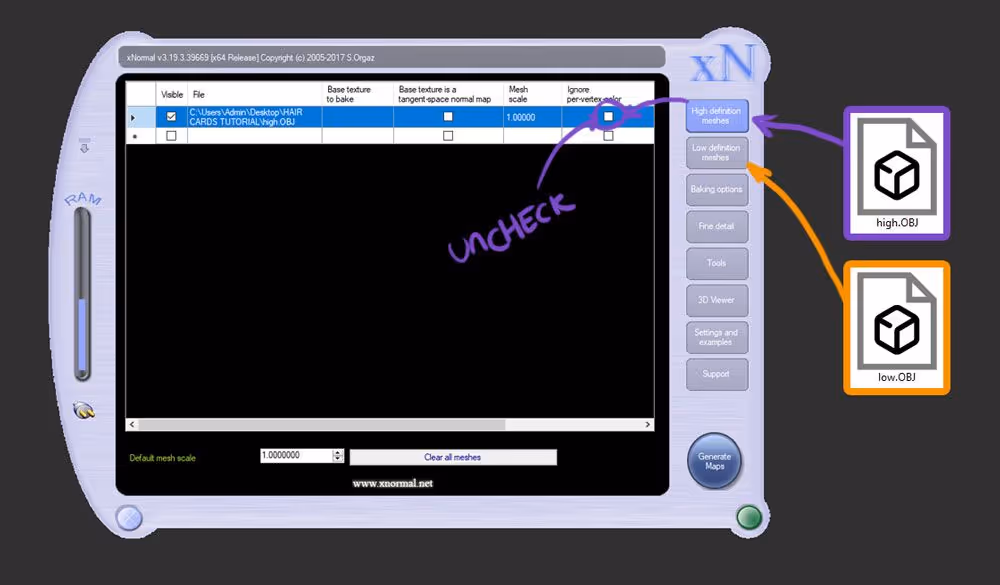Screen dimensions: 1000x585
Task: Click the Default mesh scale label
Action: [163, 458]
